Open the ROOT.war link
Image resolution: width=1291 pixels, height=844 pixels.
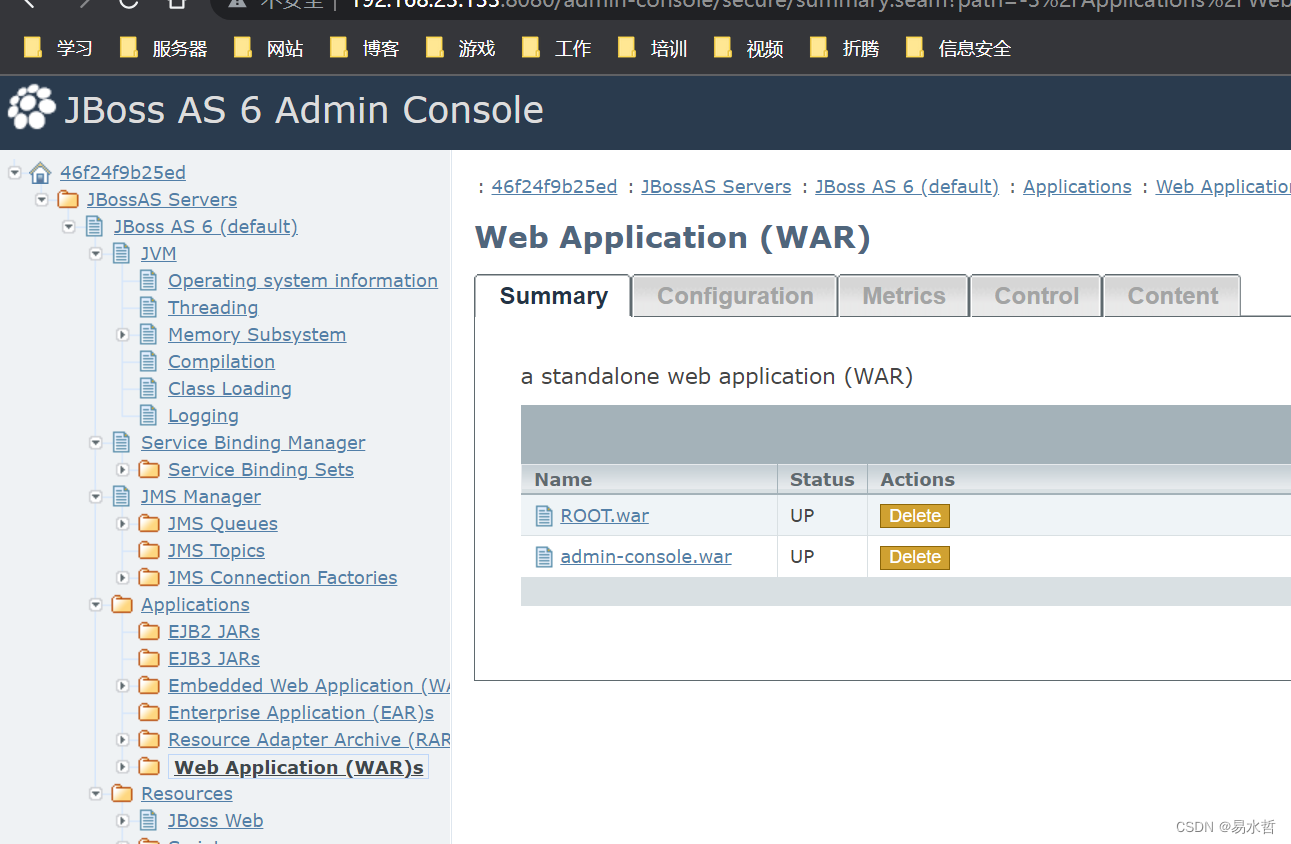coord(604,516)
